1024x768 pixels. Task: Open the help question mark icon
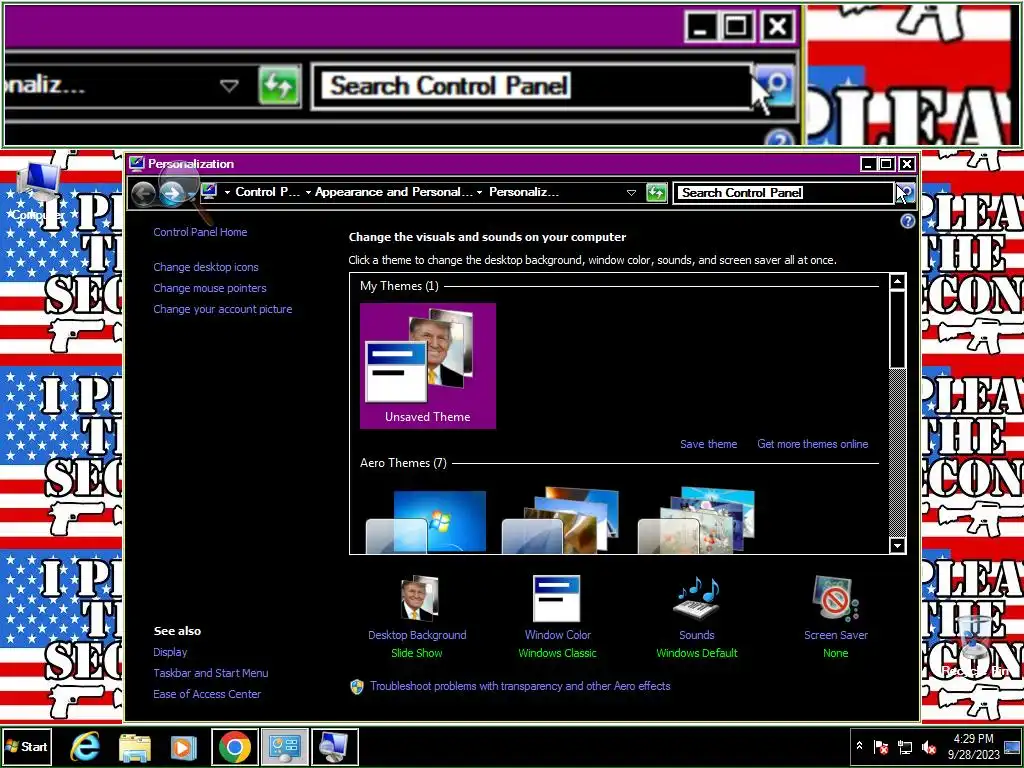(907, 221)
